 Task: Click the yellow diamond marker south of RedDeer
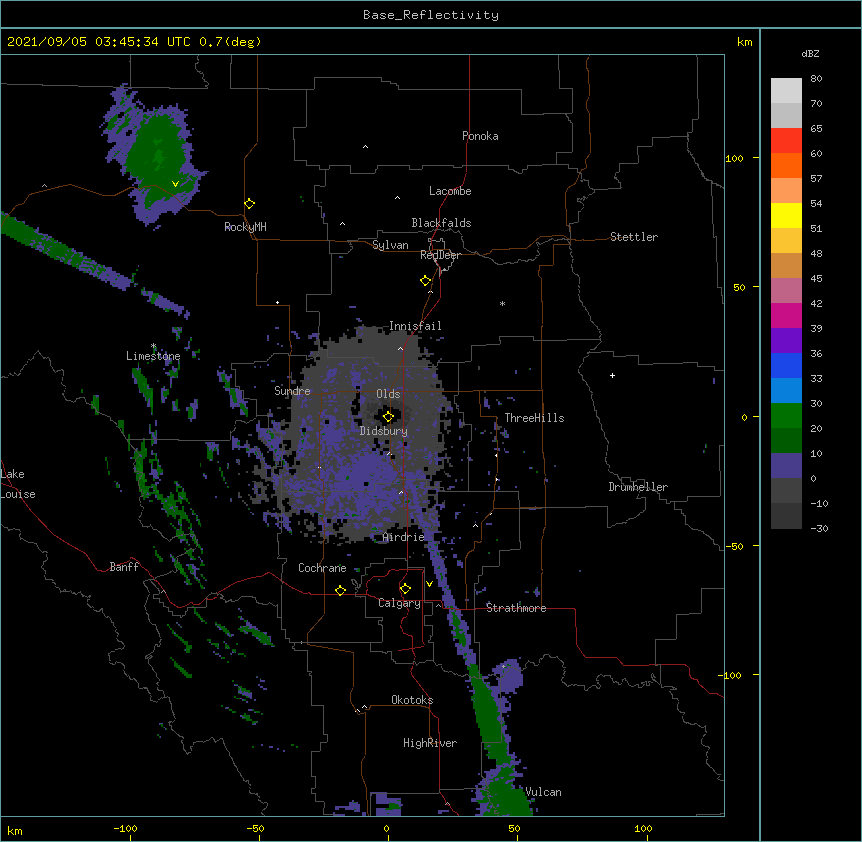coord(426,281)
